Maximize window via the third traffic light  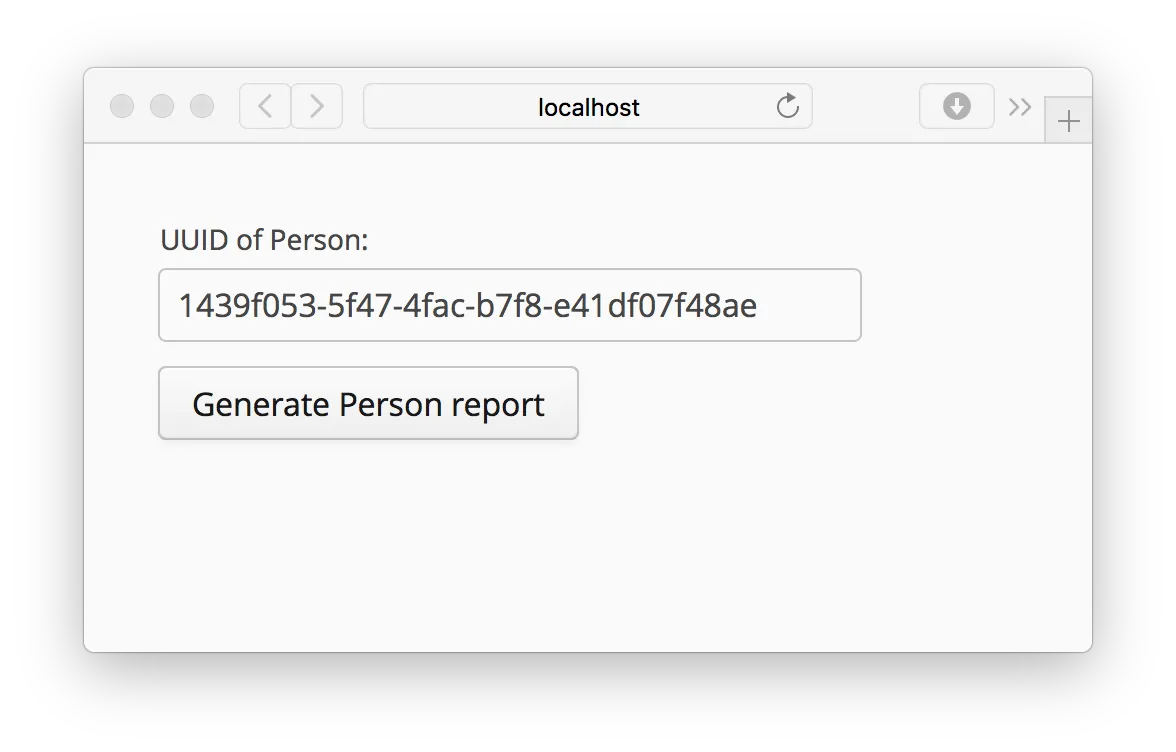202,106
